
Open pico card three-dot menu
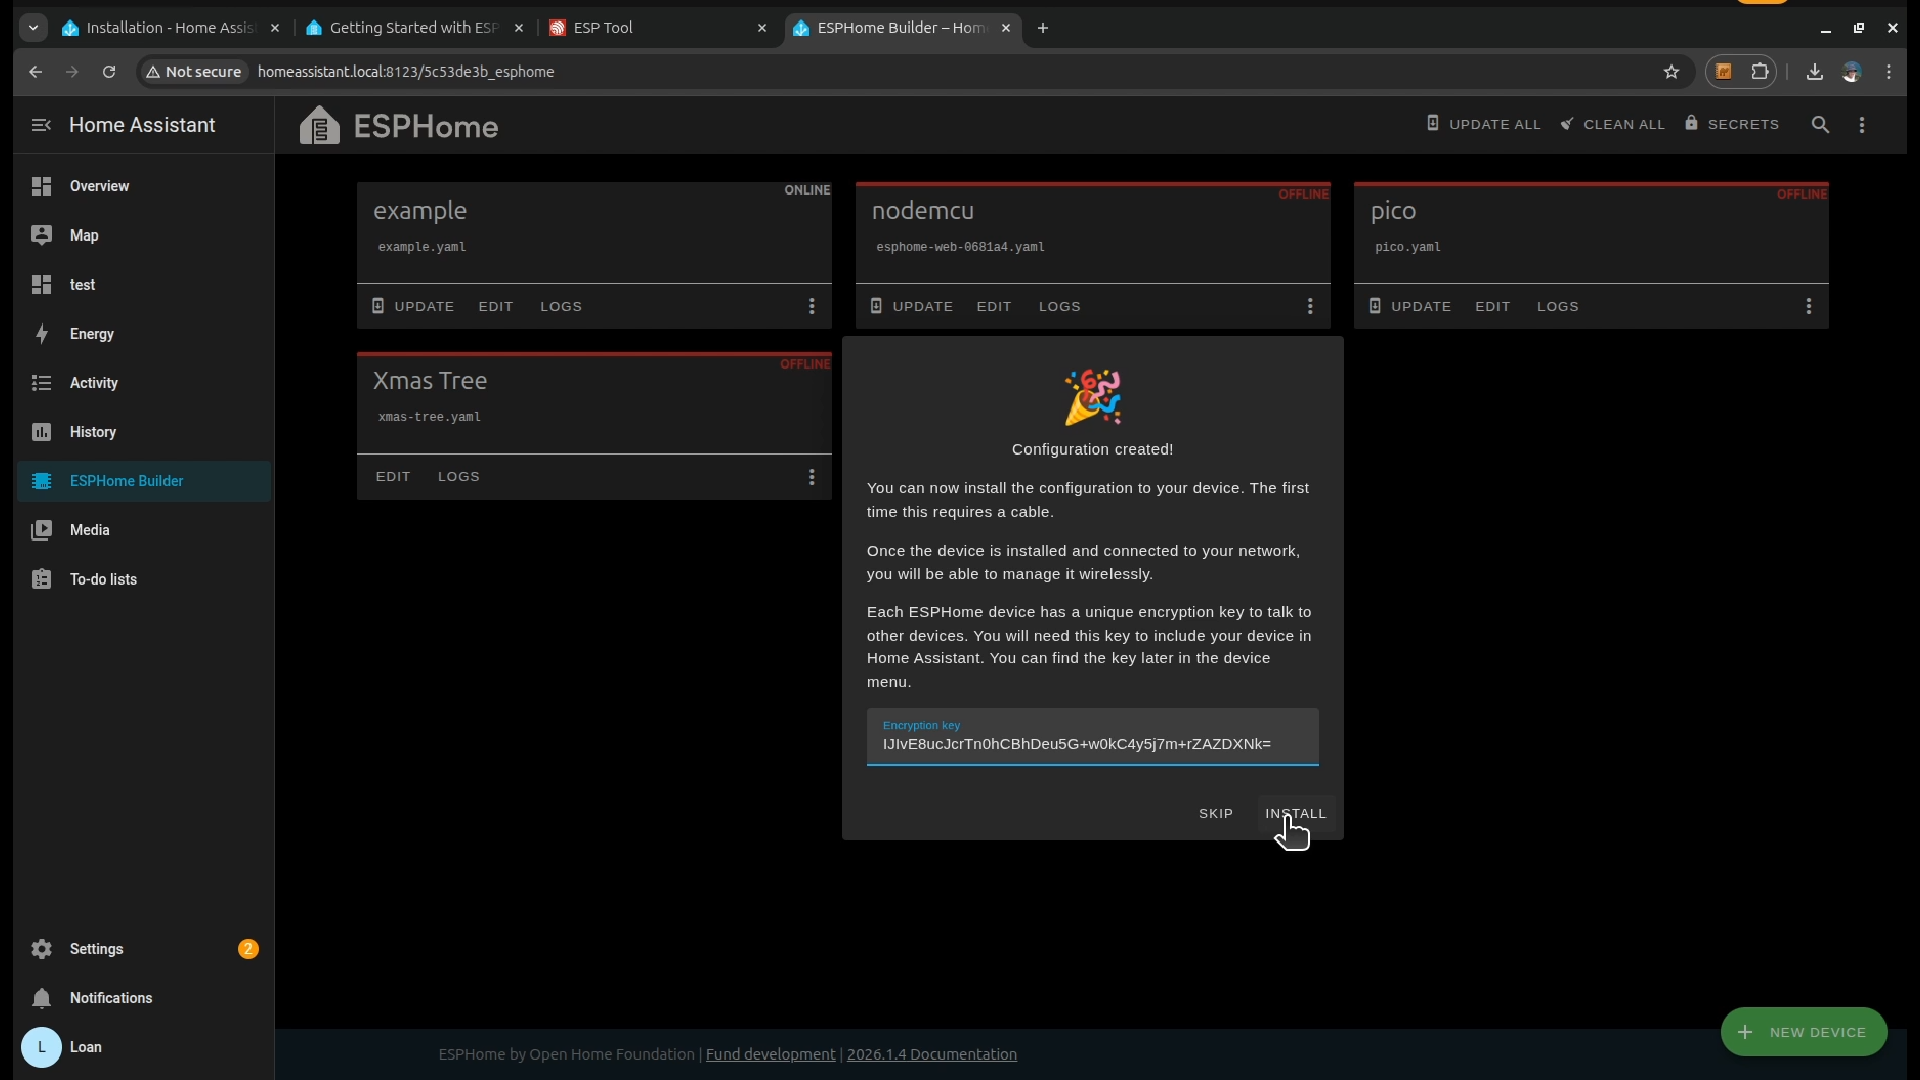(1808, 306)
